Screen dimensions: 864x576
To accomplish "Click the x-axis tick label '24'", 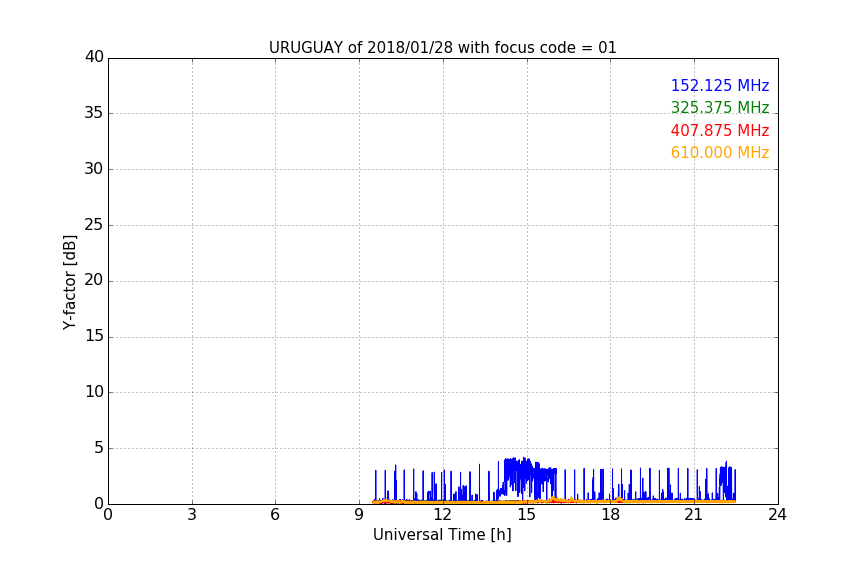I will click(x=777, y=515).
